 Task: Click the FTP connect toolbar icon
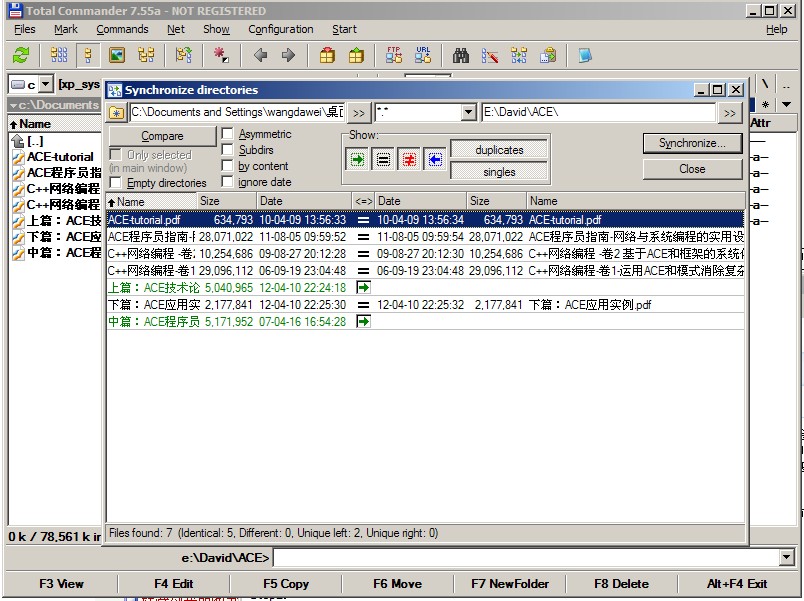(x=394, y=55)
